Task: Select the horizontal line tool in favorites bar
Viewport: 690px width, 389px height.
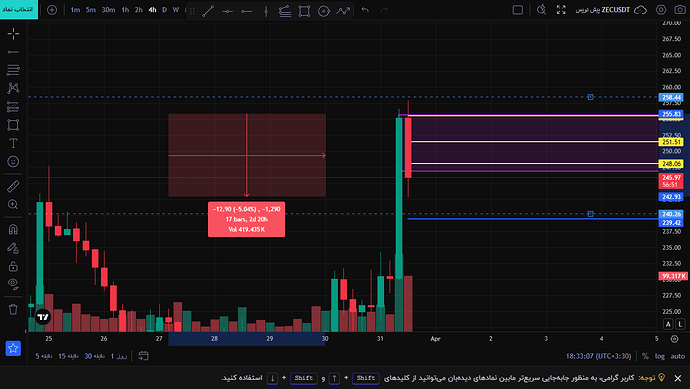Action: coord(228,11)
